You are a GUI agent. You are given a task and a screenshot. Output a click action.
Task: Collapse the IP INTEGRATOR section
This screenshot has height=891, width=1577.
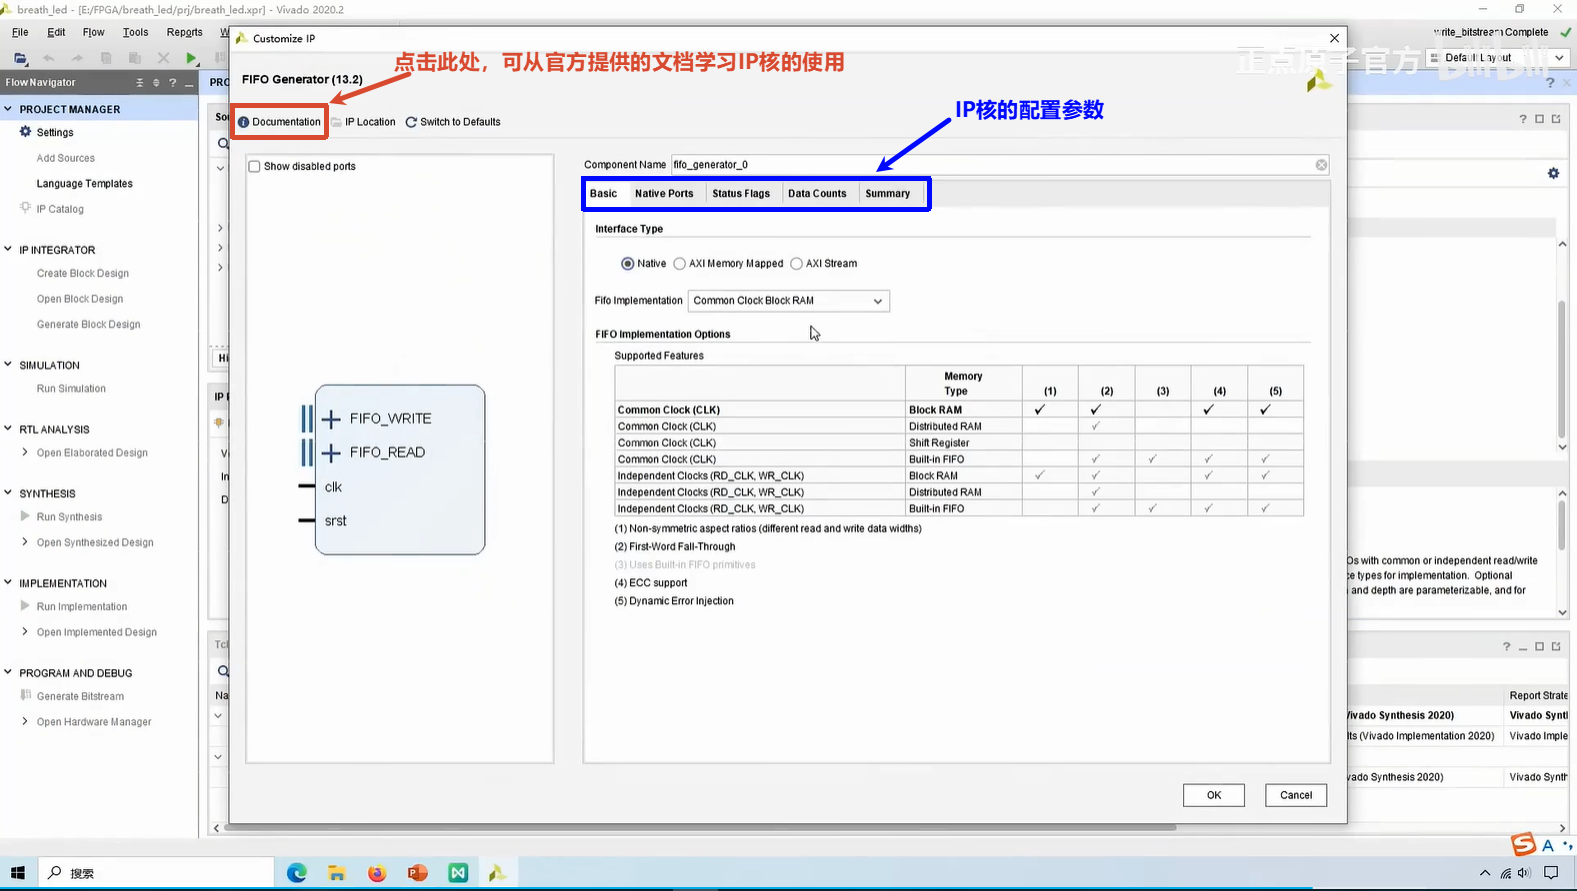8,250
